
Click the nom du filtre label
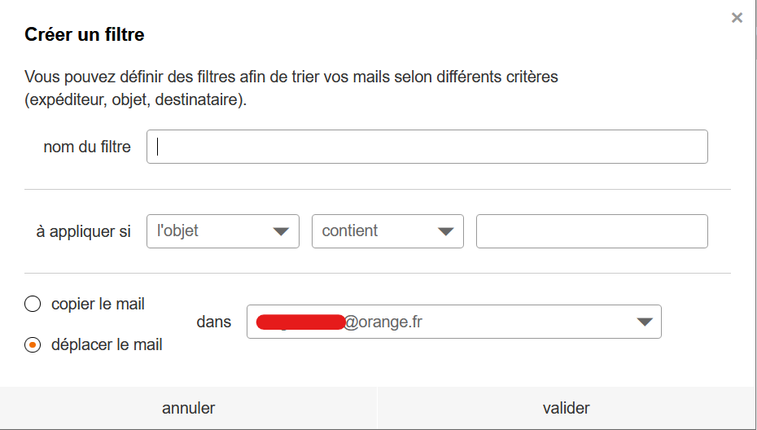[x=87, y=147]
